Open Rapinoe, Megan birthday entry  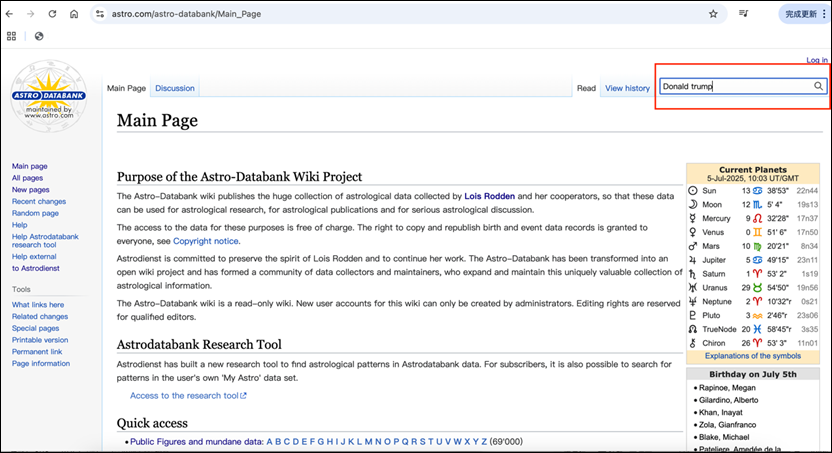coord(727,388)
